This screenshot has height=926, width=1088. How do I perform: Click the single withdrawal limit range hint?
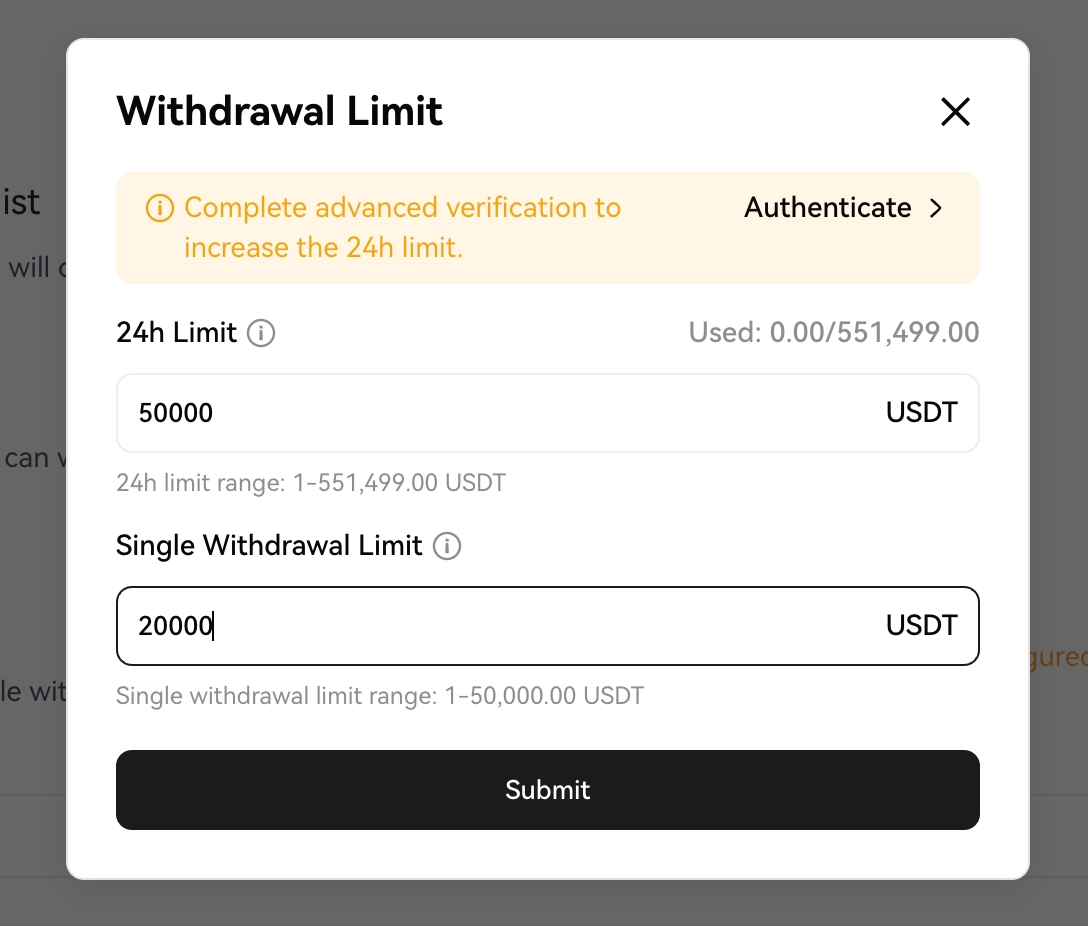pos(380,695)
